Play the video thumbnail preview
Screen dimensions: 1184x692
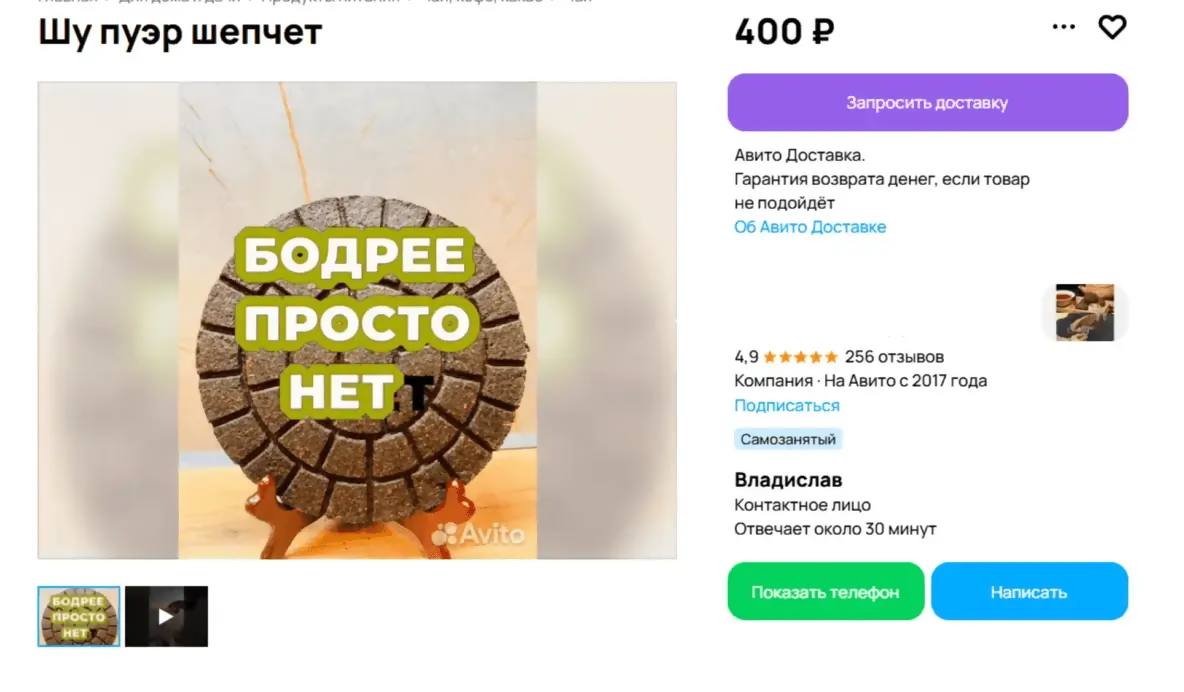point(166,616)
